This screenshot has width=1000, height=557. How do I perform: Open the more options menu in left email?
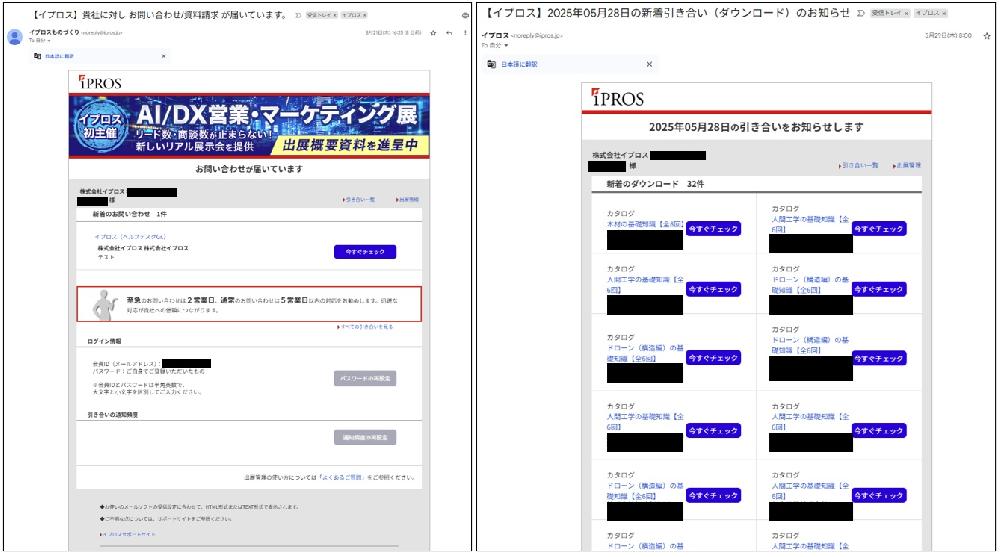point(466,33)
